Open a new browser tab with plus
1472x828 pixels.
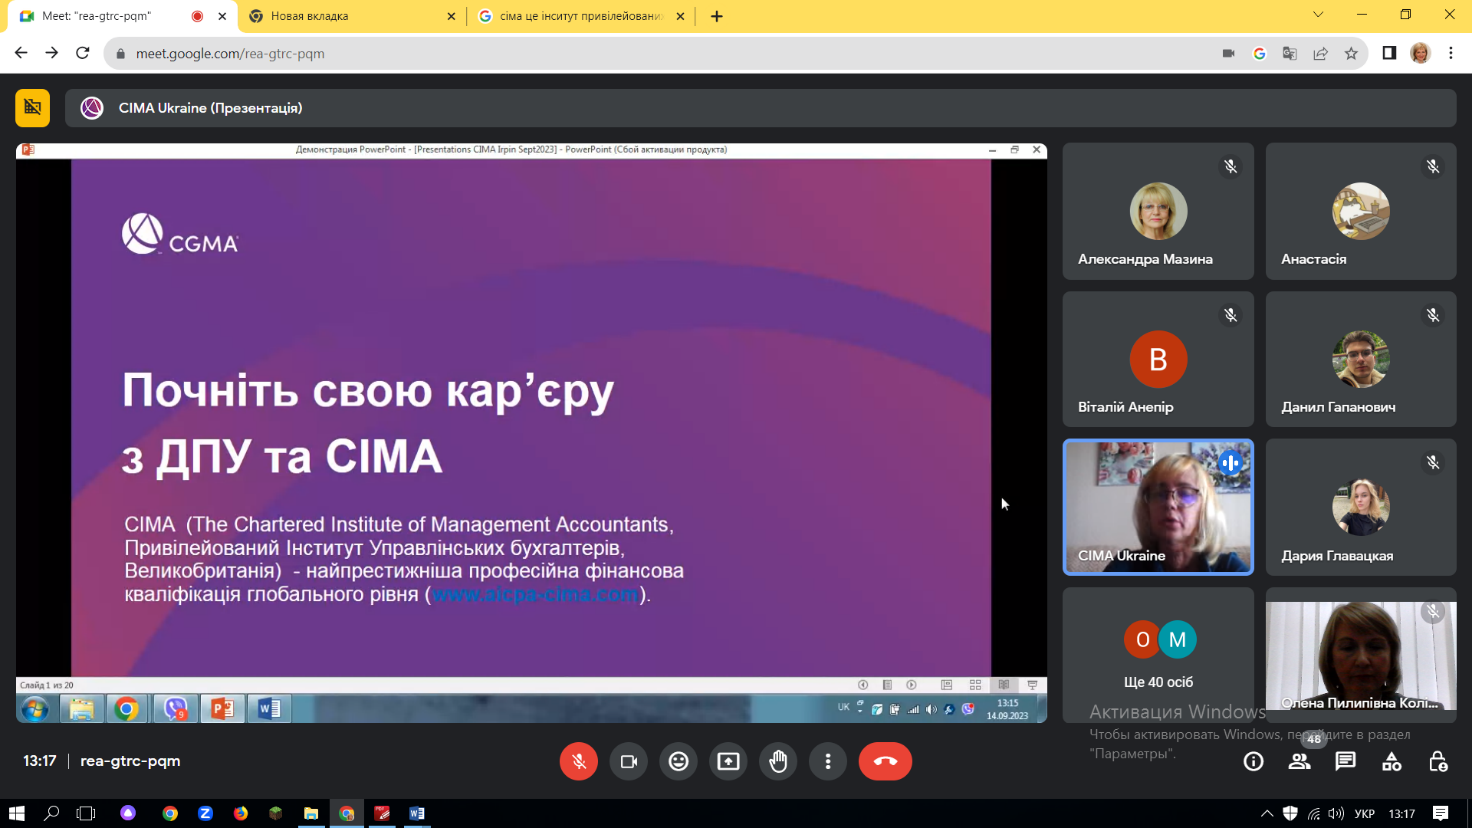pyautogui.click(x=717, y=16)
